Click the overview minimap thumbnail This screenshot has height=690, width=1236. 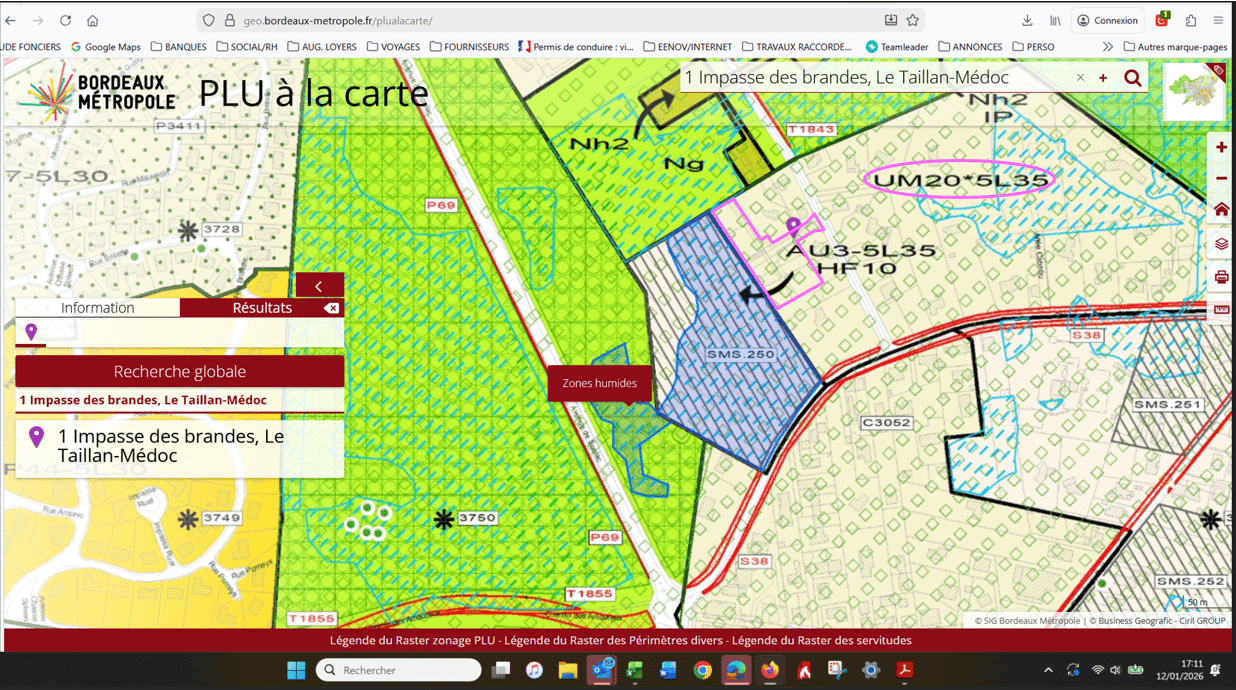click(1194, 93)
